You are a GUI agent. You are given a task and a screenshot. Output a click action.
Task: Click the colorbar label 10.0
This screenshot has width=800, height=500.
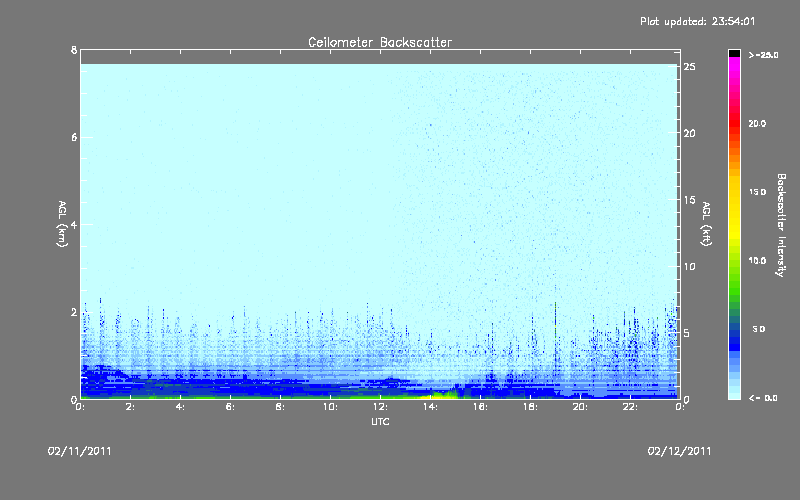click(757, 261)
